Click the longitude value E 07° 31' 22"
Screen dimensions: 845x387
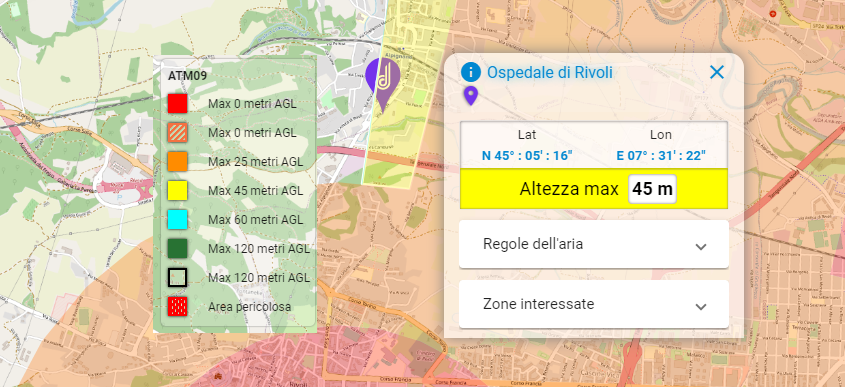click(661, 156)
